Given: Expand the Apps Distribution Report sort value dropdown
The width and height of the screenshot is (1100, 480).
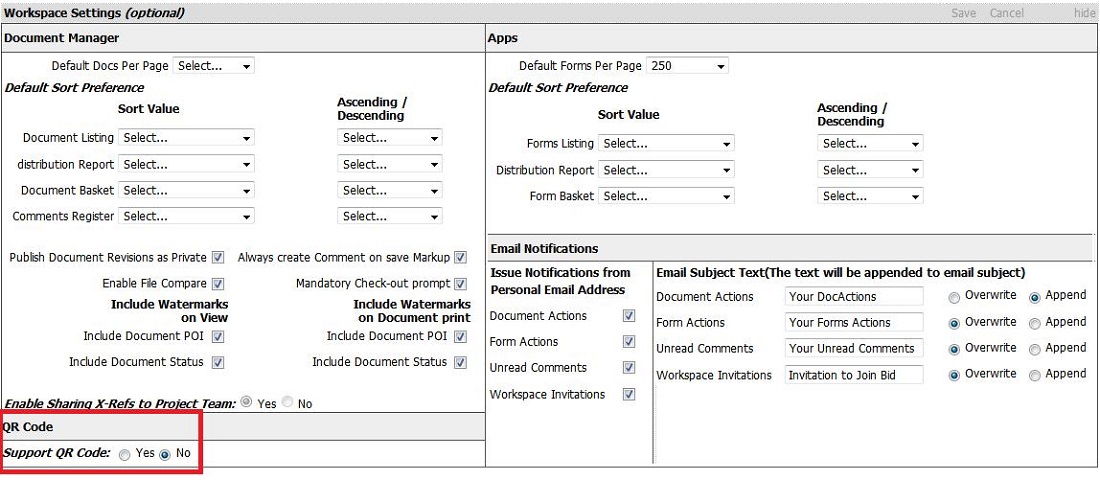Looking at the screenshot, I should [x=666, y=171].
